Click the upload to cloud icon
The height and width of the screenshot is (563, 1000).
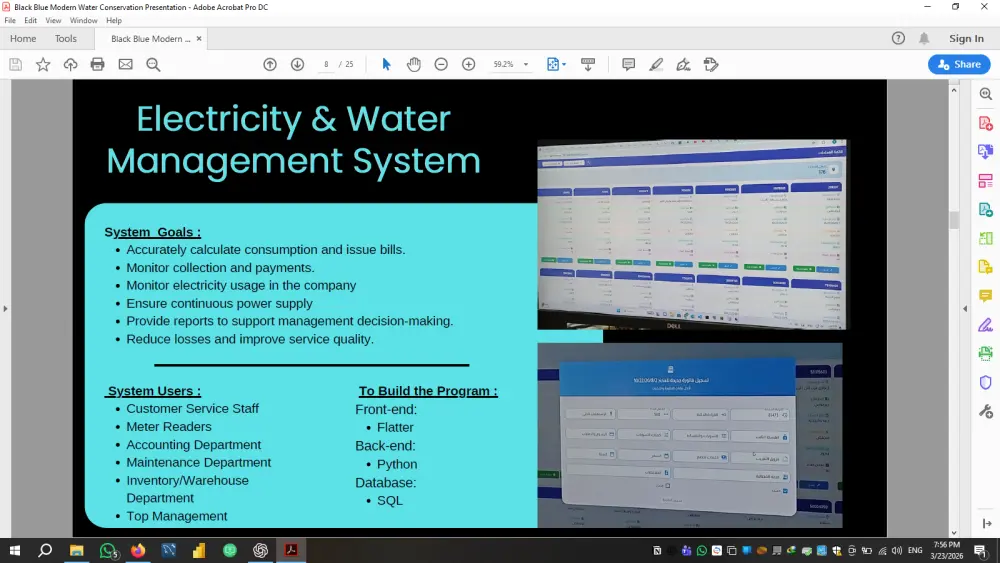click(70, 64)
